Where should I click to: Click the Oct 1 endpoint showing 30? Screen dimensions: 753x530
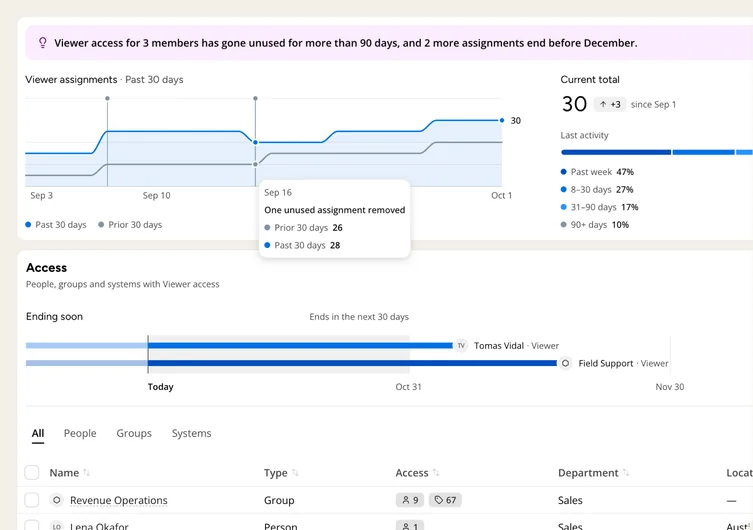[x=502, y=120]
